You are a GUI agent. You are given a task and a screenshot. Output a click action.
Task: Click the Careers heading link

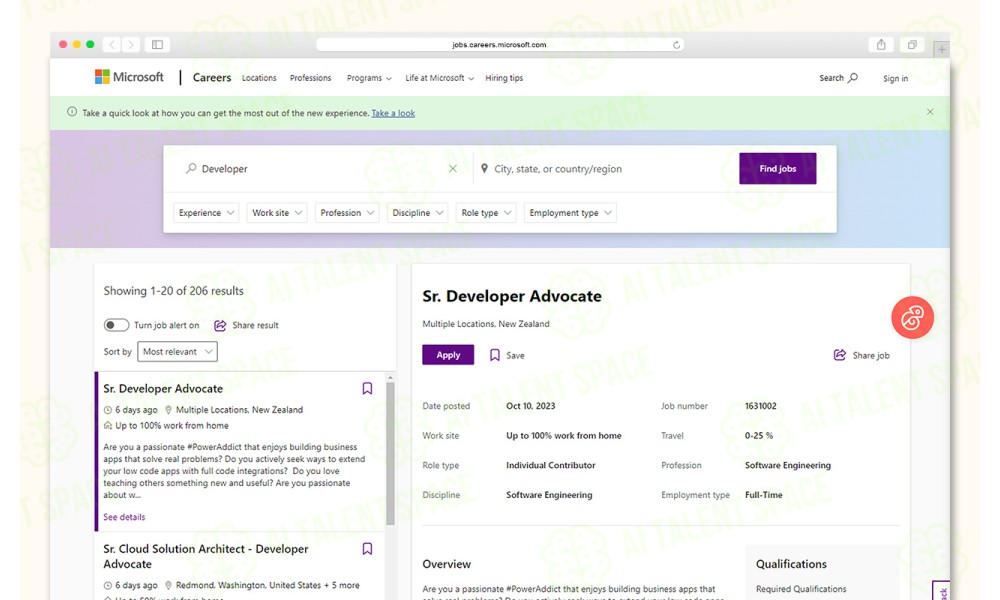(x=212, y=78)
